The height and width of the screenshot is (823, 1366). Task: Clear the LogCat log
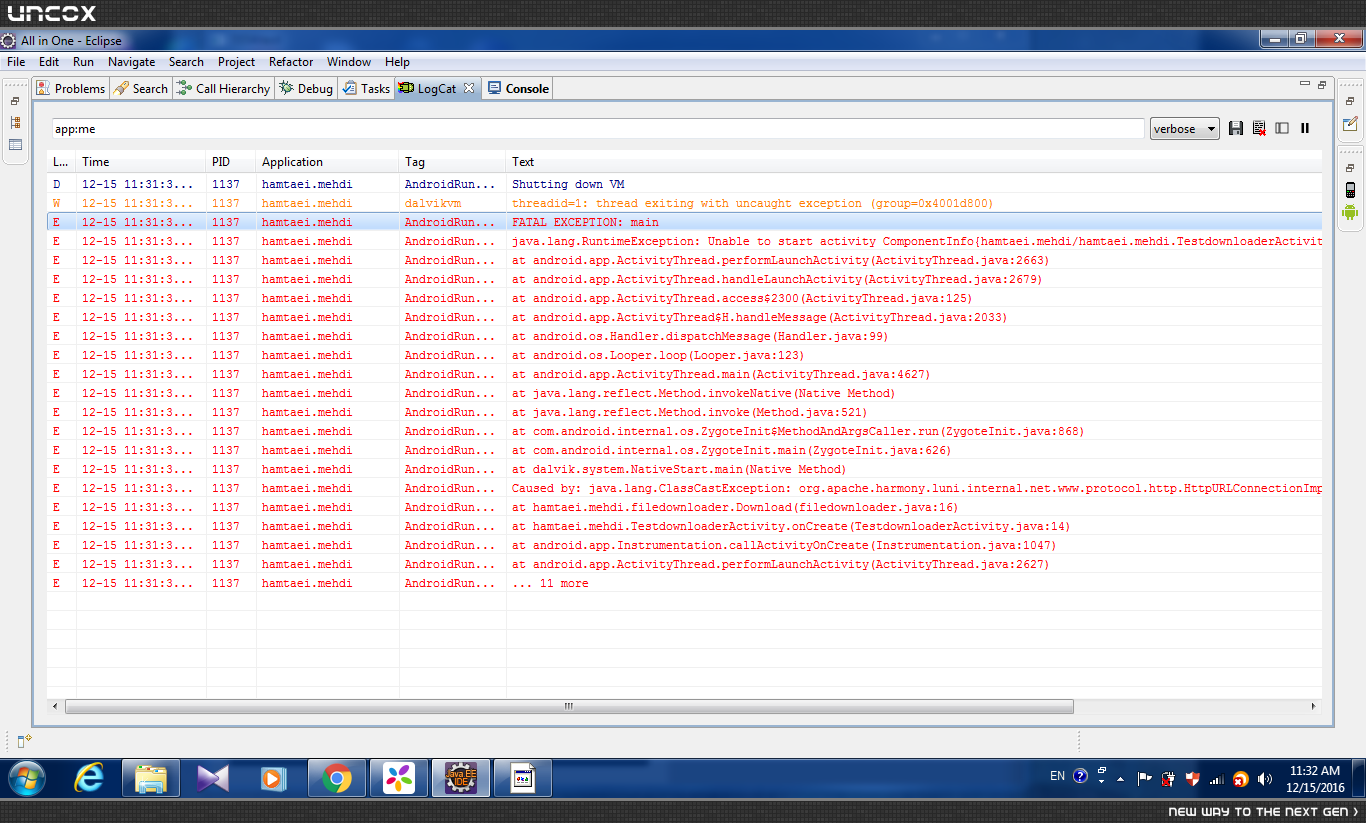1259,128
